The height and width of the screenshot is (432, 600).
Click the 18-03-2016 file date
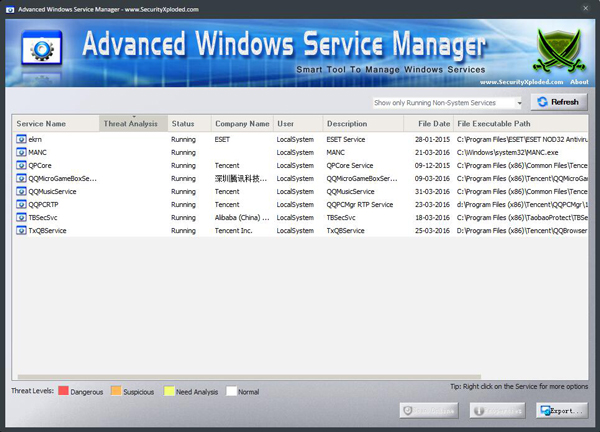(432, 217)
